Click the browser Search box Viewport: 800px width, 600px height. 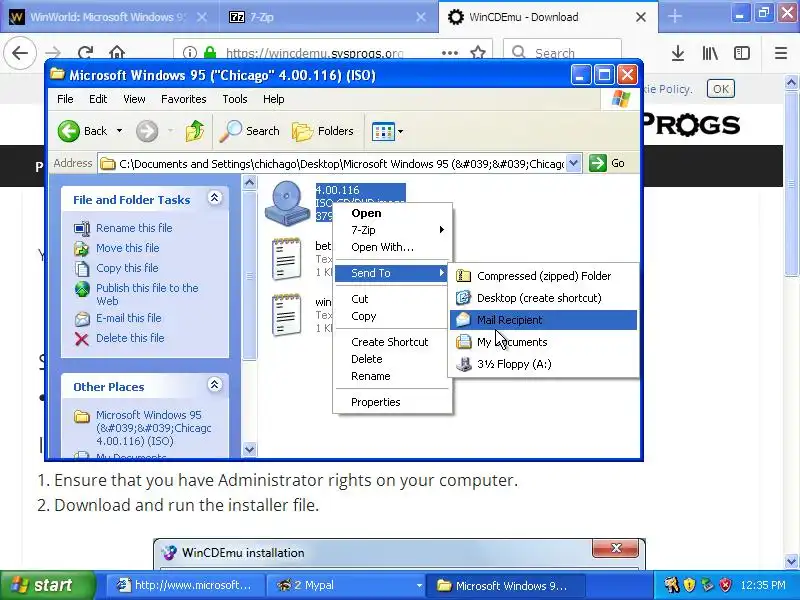pos(562,53)
